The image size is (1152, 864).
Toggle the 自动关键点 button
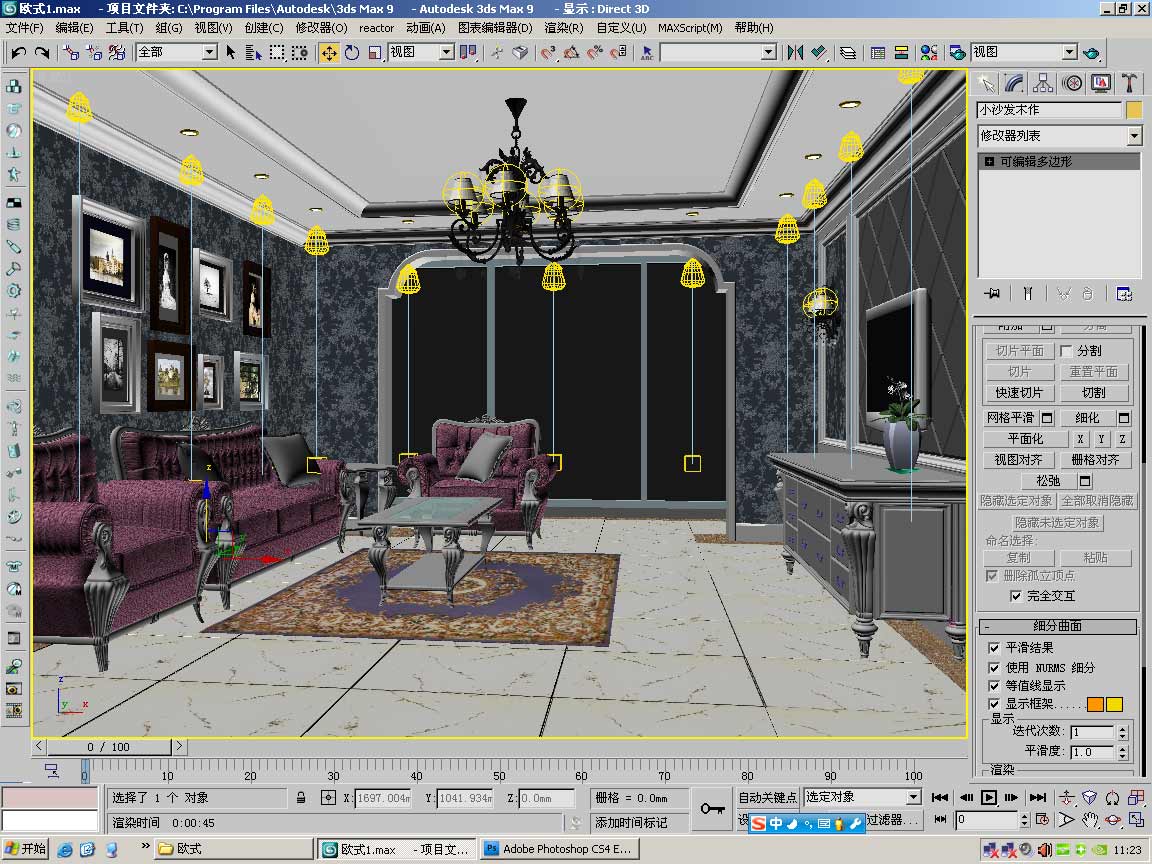point(767,797)
